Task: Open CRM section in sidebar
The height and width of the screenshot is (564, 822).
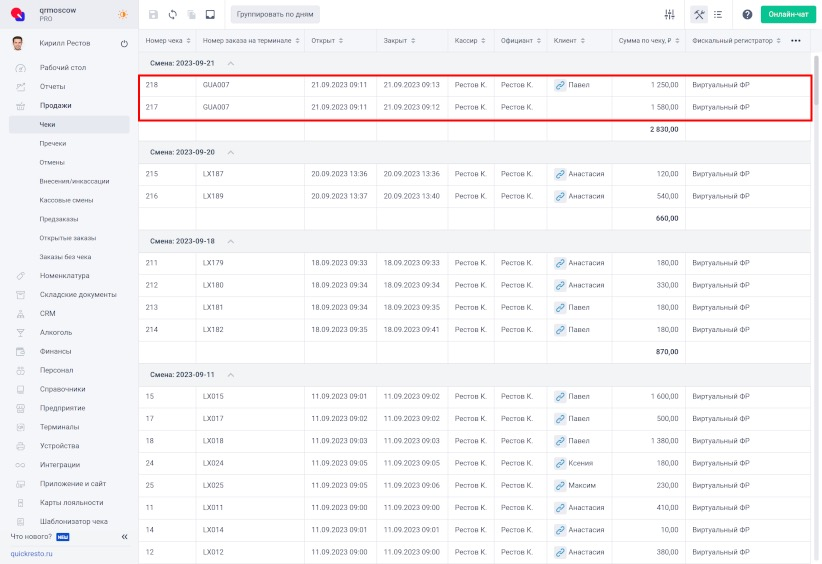Action: tap(47, 313)
